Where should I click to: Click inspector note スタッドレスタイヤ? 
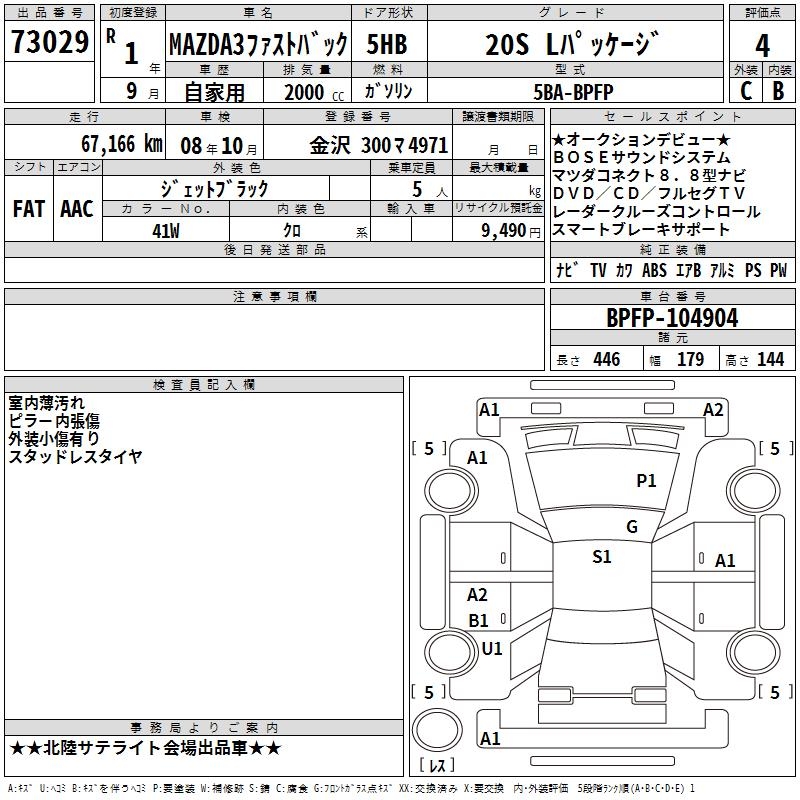75,456
